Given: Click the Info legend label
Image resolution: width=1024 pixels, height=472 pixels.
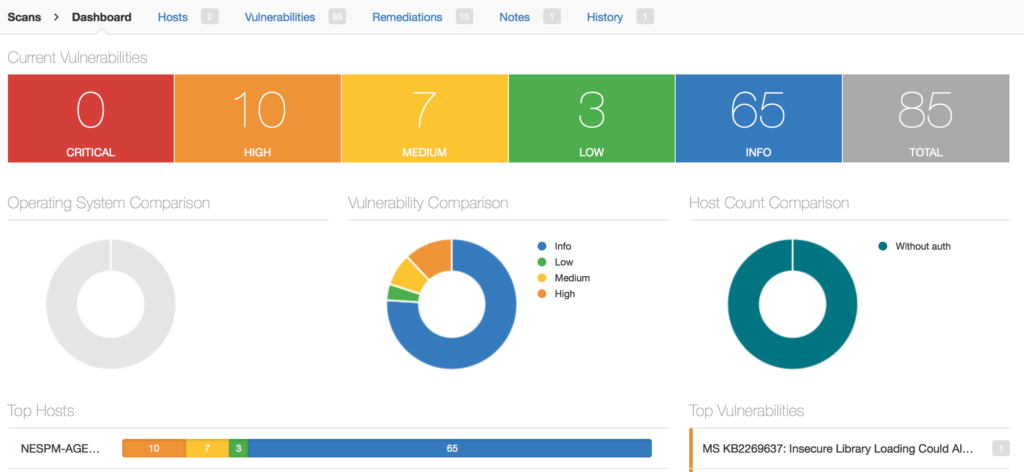Looking at the screenshot, I should 563,247.
